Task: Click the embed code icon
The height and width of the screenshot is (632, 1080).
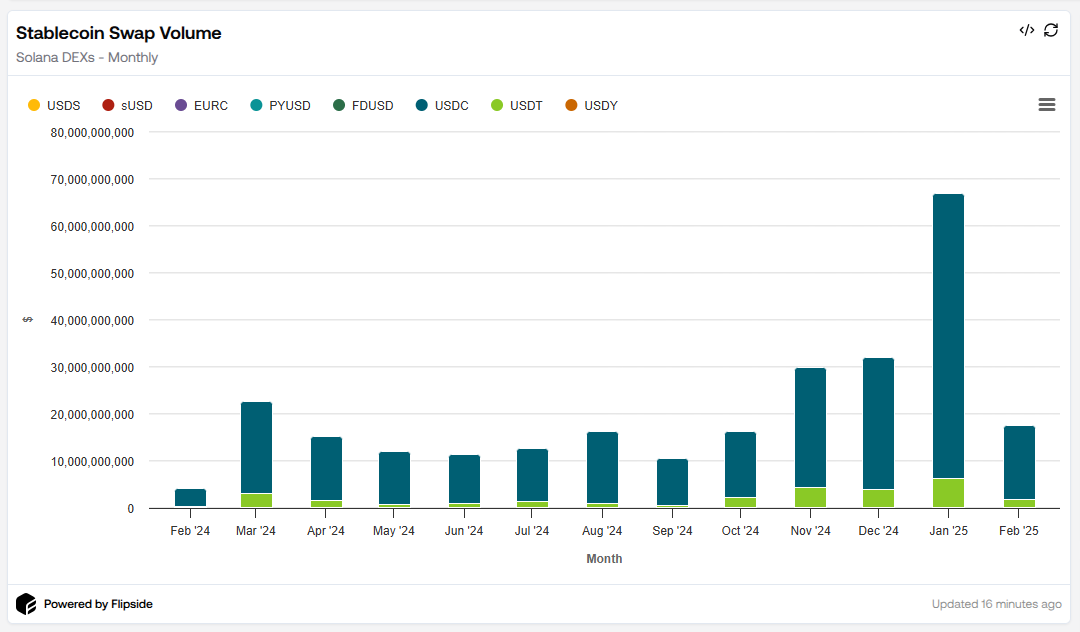Action: [x=1026, y=30]
